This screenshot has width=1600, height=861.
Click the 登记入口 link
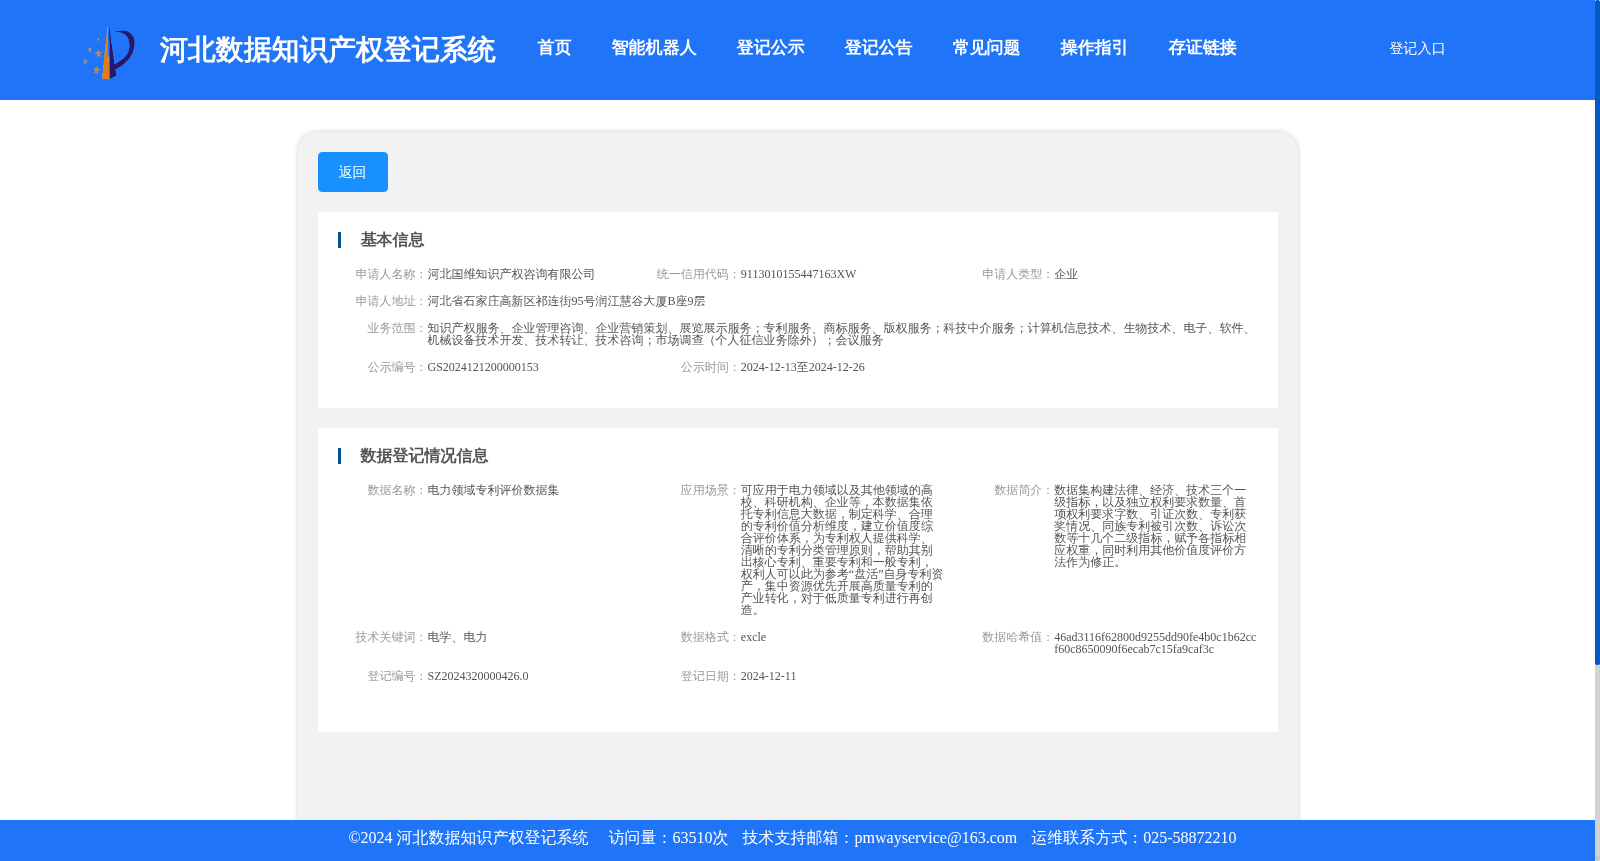coord(1417,48)
